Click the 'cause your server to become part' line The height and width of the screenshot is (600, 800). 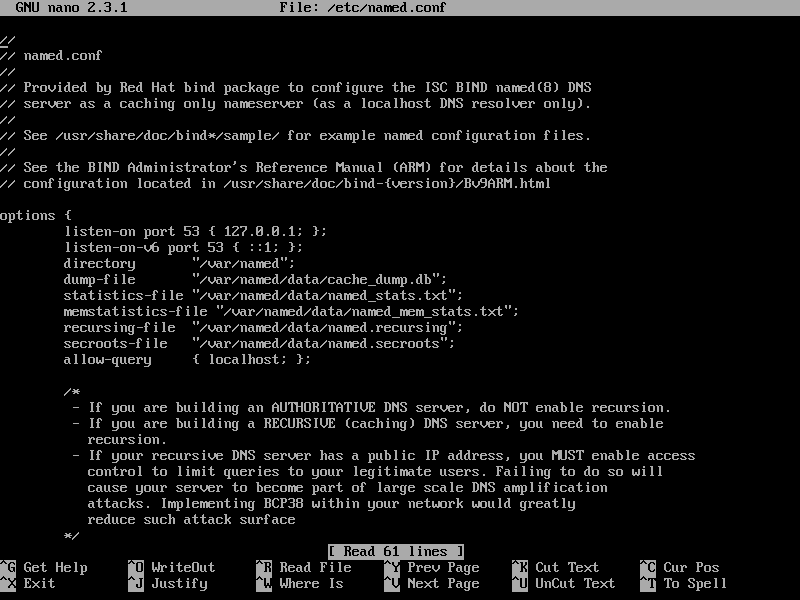click(x=347, y=488)
